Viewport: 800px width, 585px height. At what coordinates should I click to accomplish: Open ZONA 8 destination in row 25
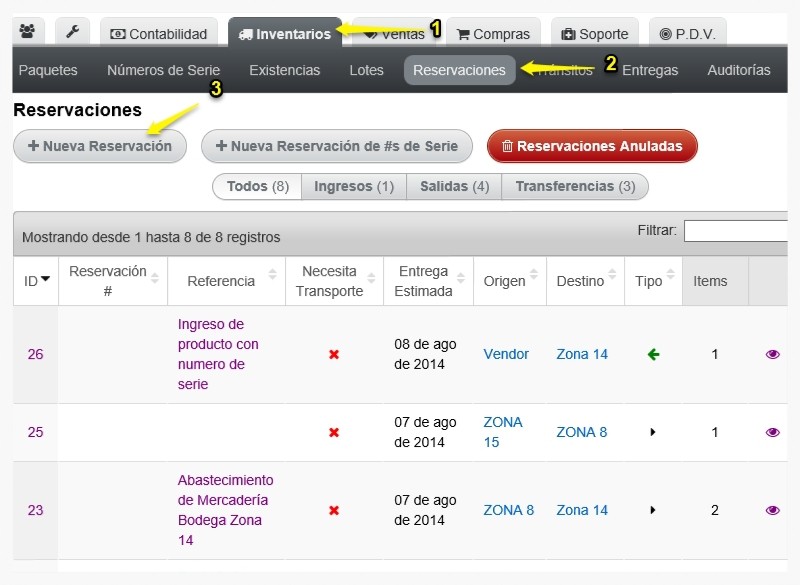(582, 432)
